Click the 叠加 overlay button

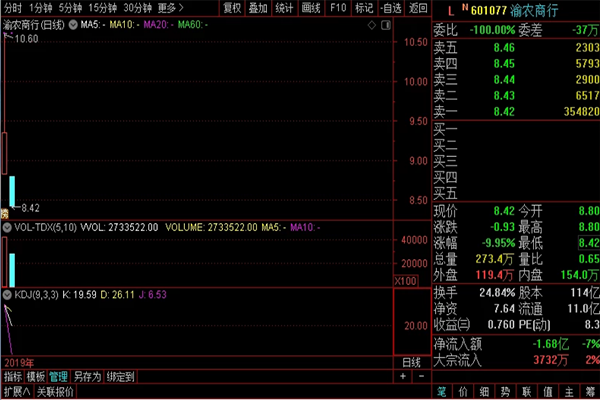tap(258, 8)
